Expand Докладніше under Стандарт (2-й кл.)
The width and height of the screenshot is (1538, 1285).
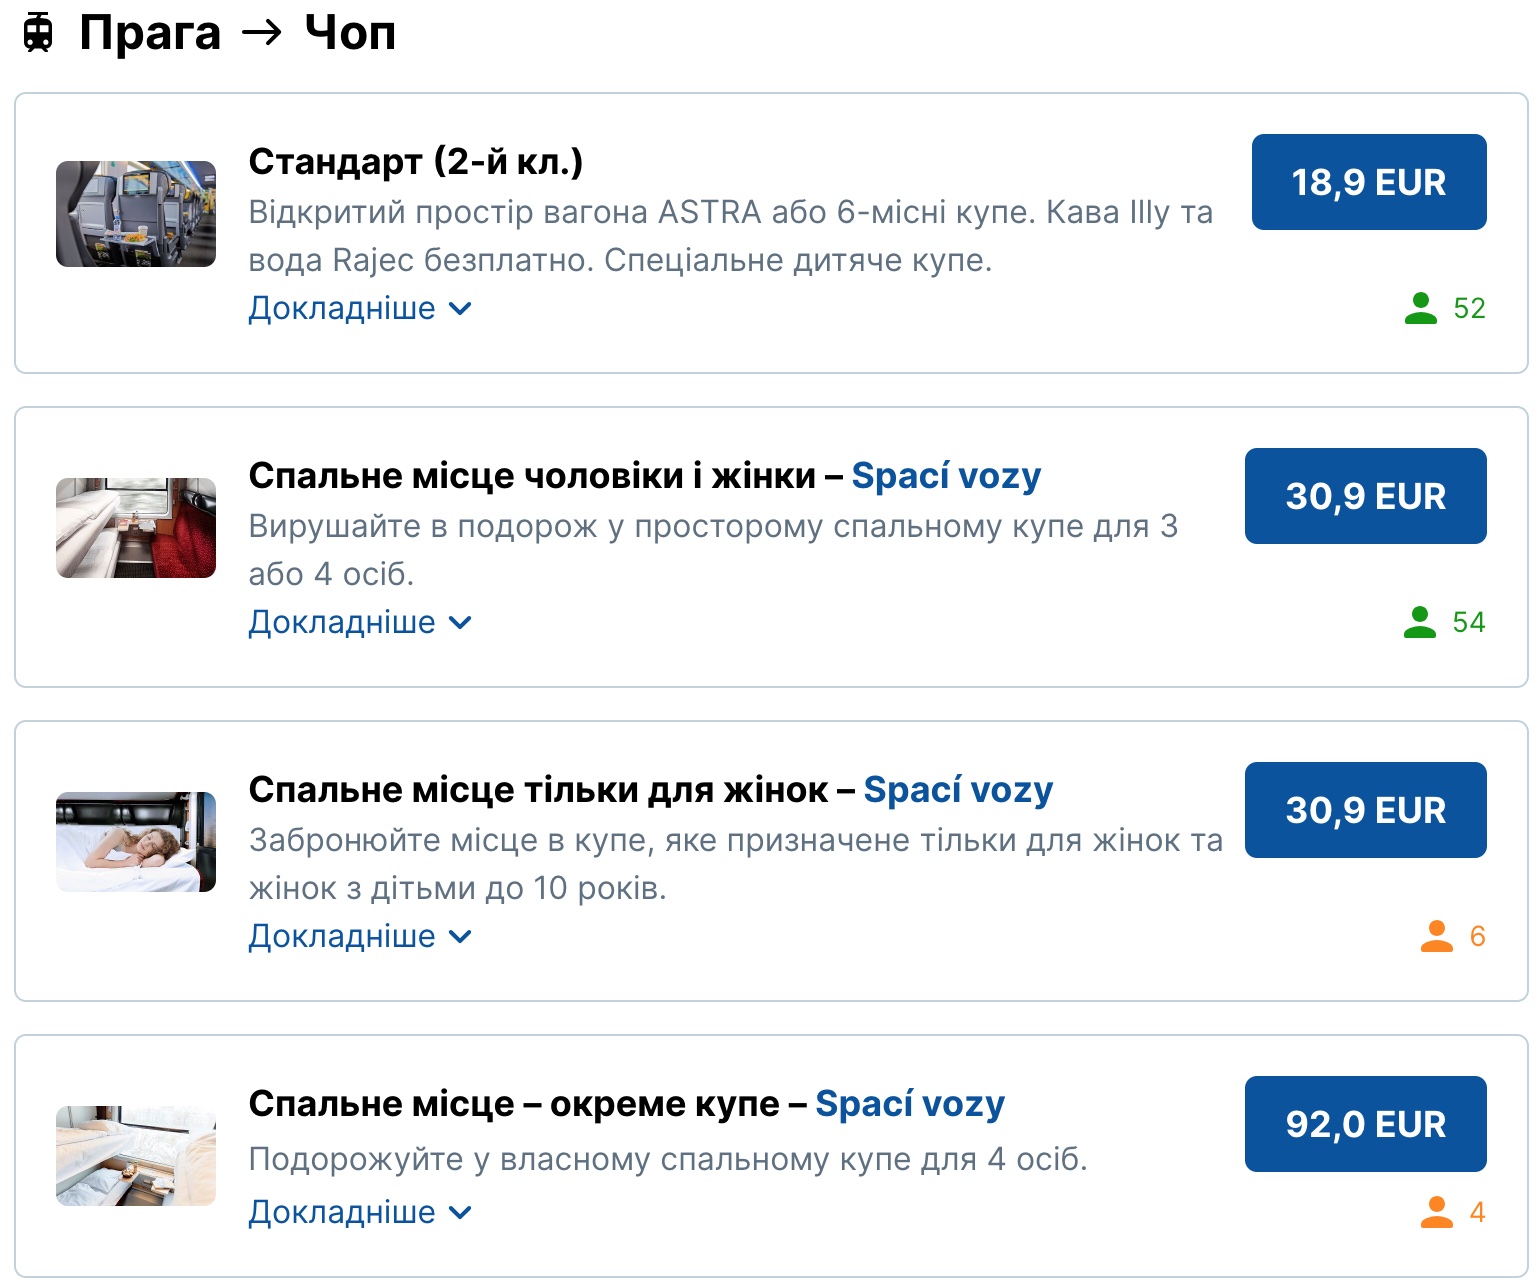(359, 308)
